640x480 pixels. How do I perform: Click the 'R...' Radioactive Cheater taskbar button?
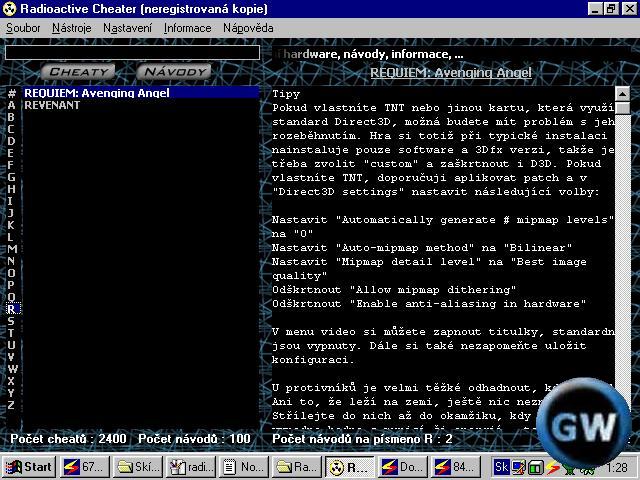tap(350, 467)
